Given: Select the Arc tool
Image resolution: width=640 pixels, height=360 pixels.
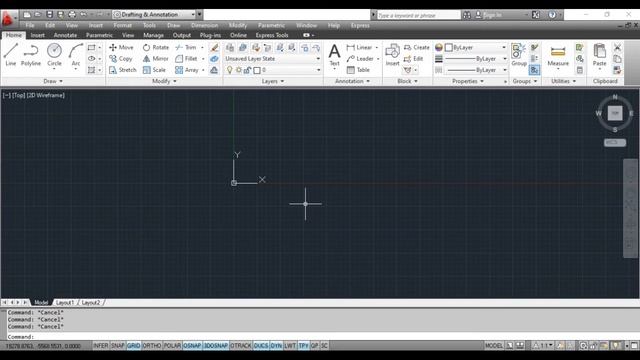Looking at the screenshot, I should (x=76, y=55).
